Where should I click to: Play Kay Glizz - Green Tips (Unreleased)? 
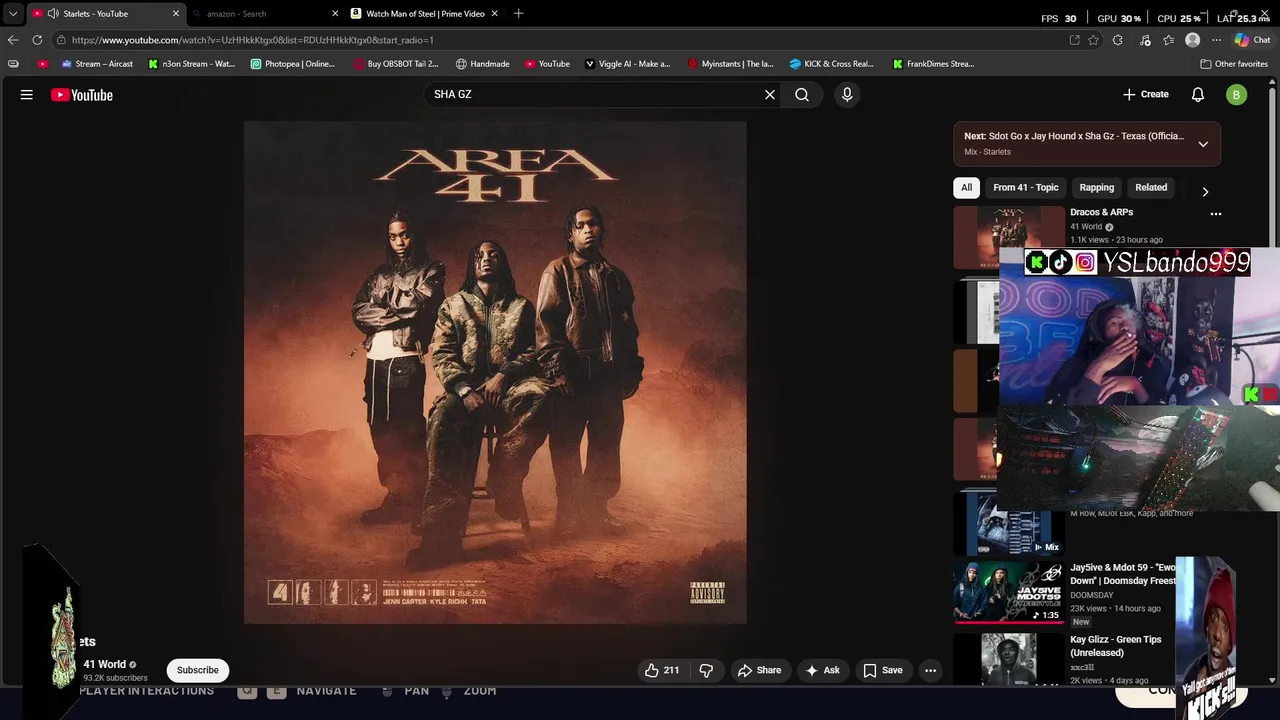click(1115, 646)
